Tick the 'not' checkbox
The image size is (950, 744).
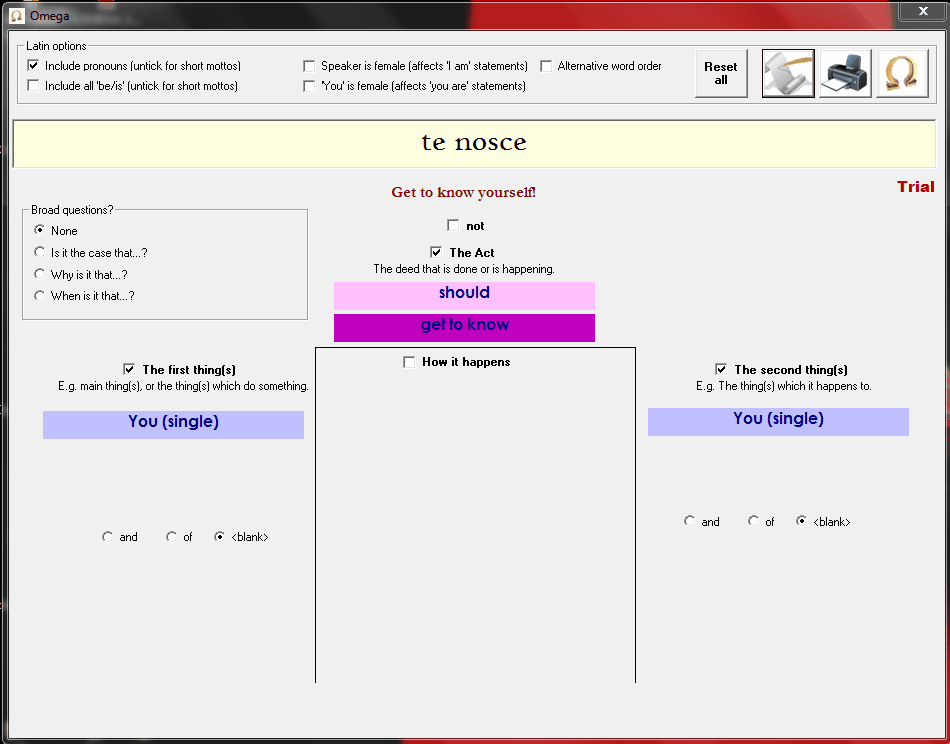(453, 225)
